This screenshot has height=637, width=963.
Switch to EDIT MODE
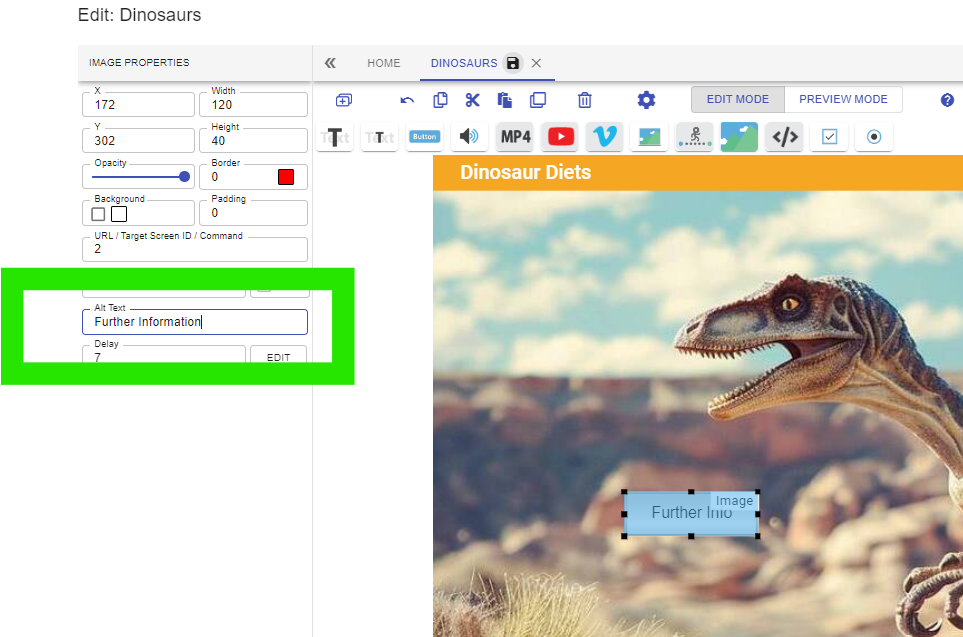738,99
